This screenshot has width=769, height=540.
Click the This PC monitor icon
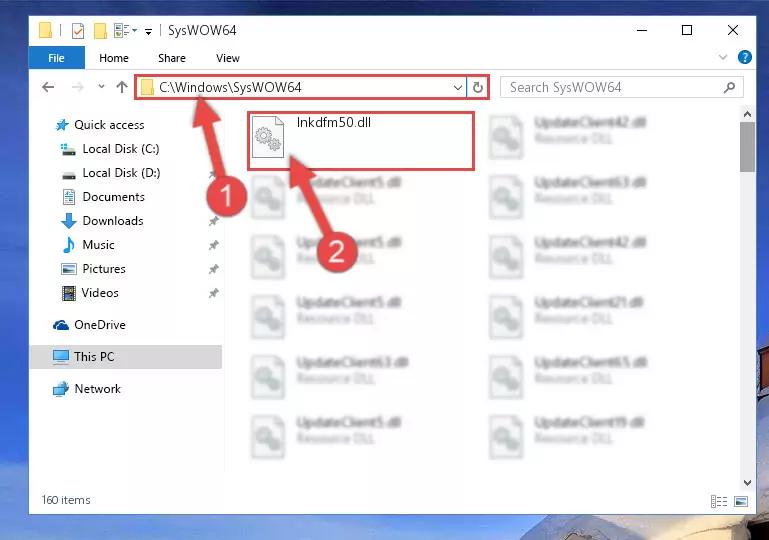click(x=61, y=357)
